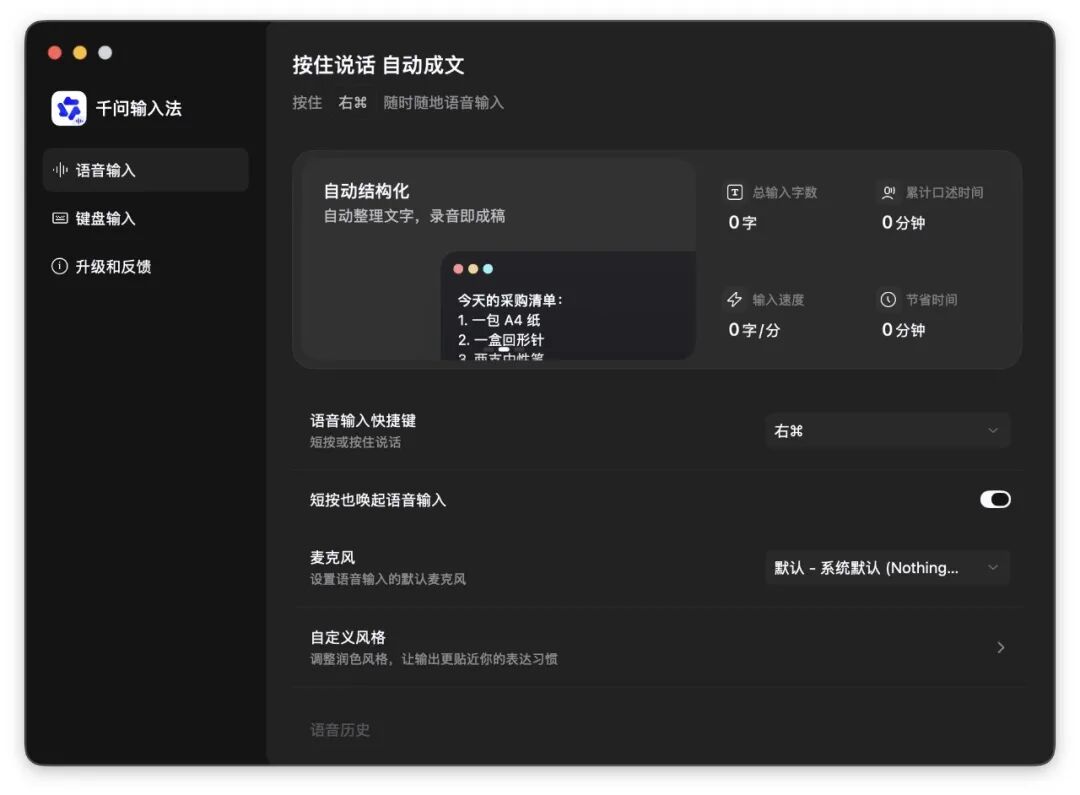
Task: Click the keyboard icon beside 键盘输入
Action: pyautogui.click(x=60, y=218)
